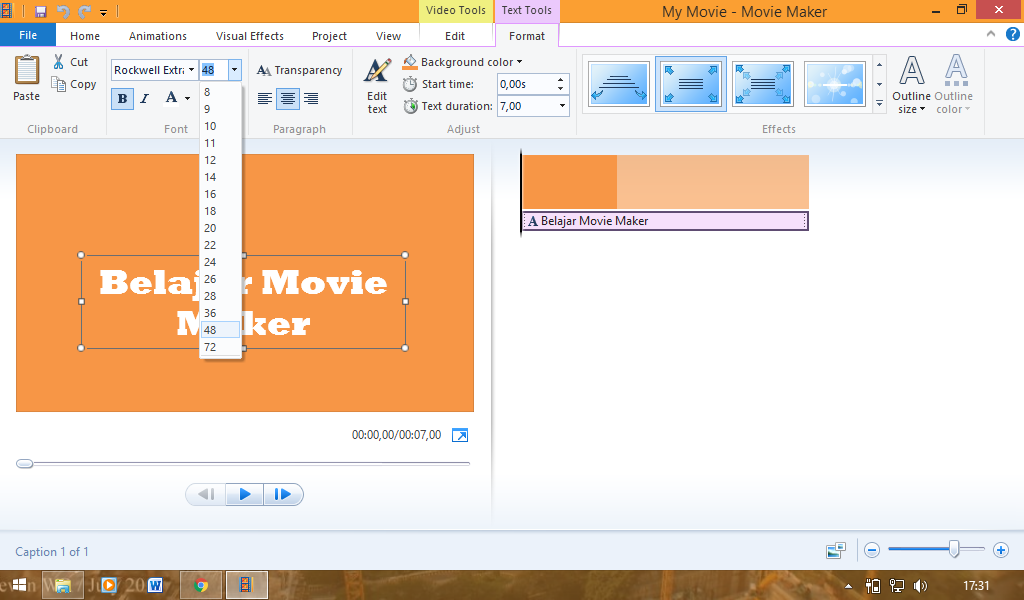Open Background color menu
Image resolution: width=1024 pixels, height=600 pixels.
coord(463,62)
